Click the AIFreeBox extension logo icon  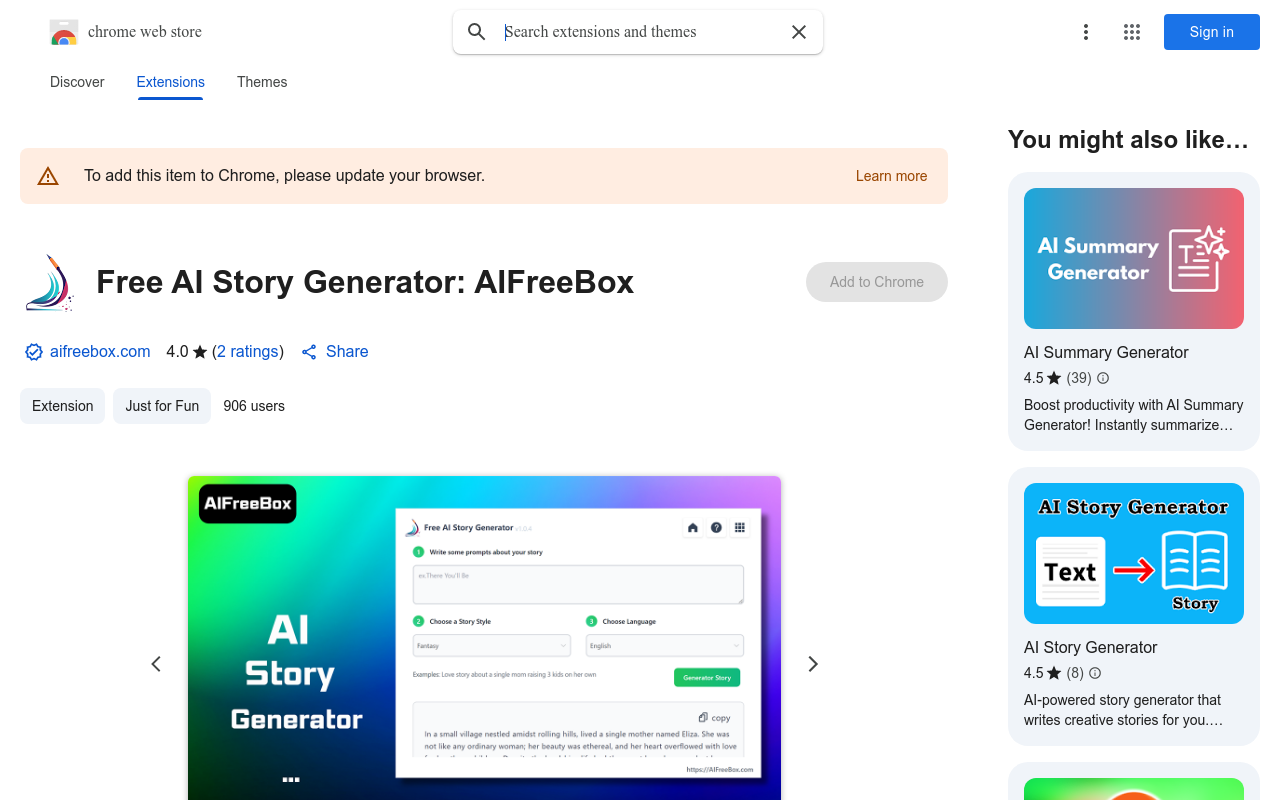tap(48, 282)
